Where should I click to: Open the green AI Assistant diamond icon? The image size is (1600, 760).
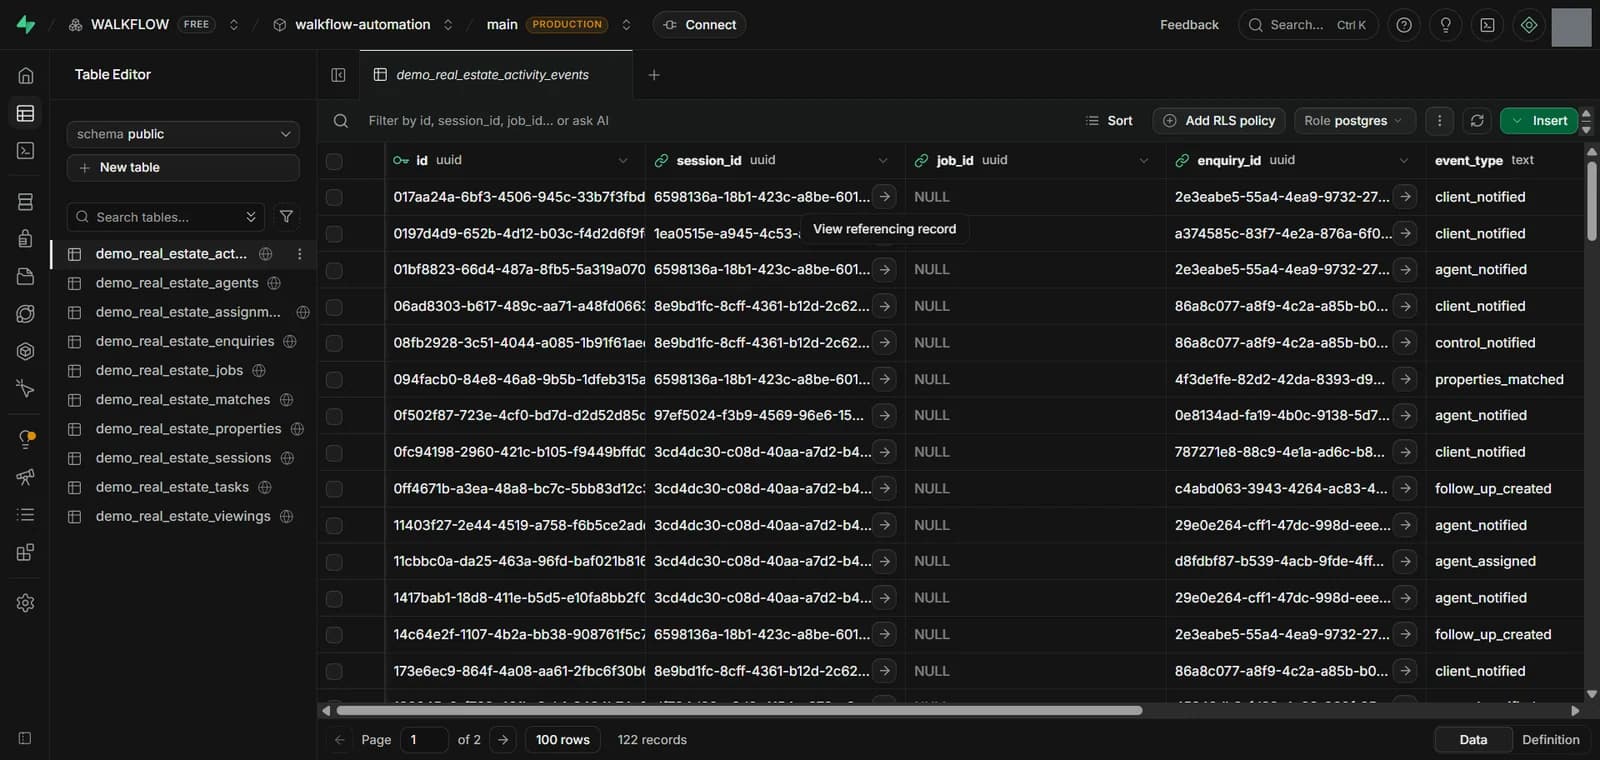tap(1529, 25)
